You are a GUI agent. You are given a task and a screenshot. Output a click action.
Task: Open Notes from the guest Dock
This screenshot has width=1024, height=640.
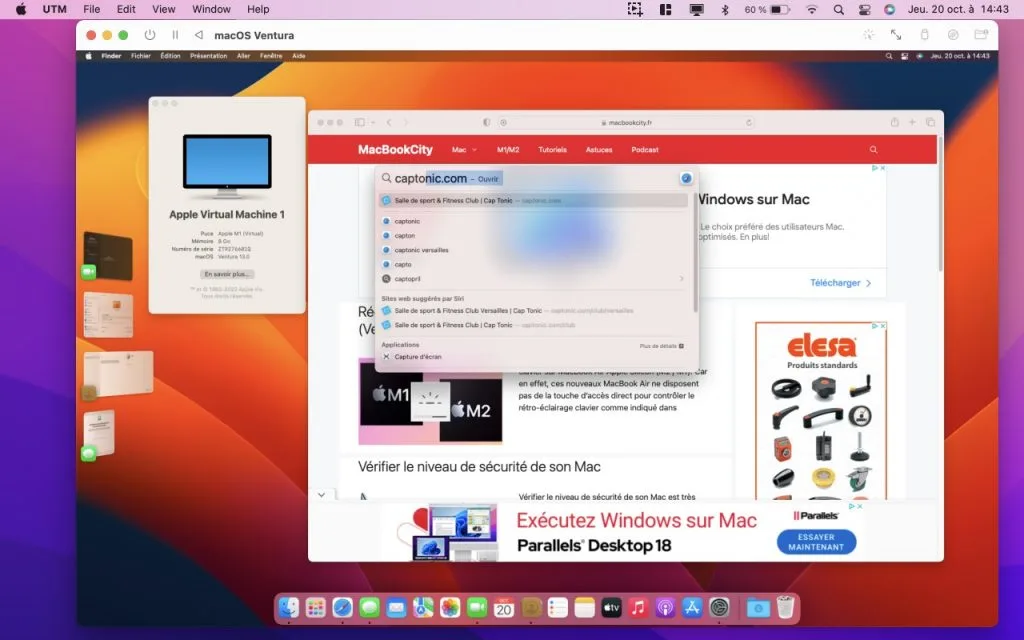point(584,608)
